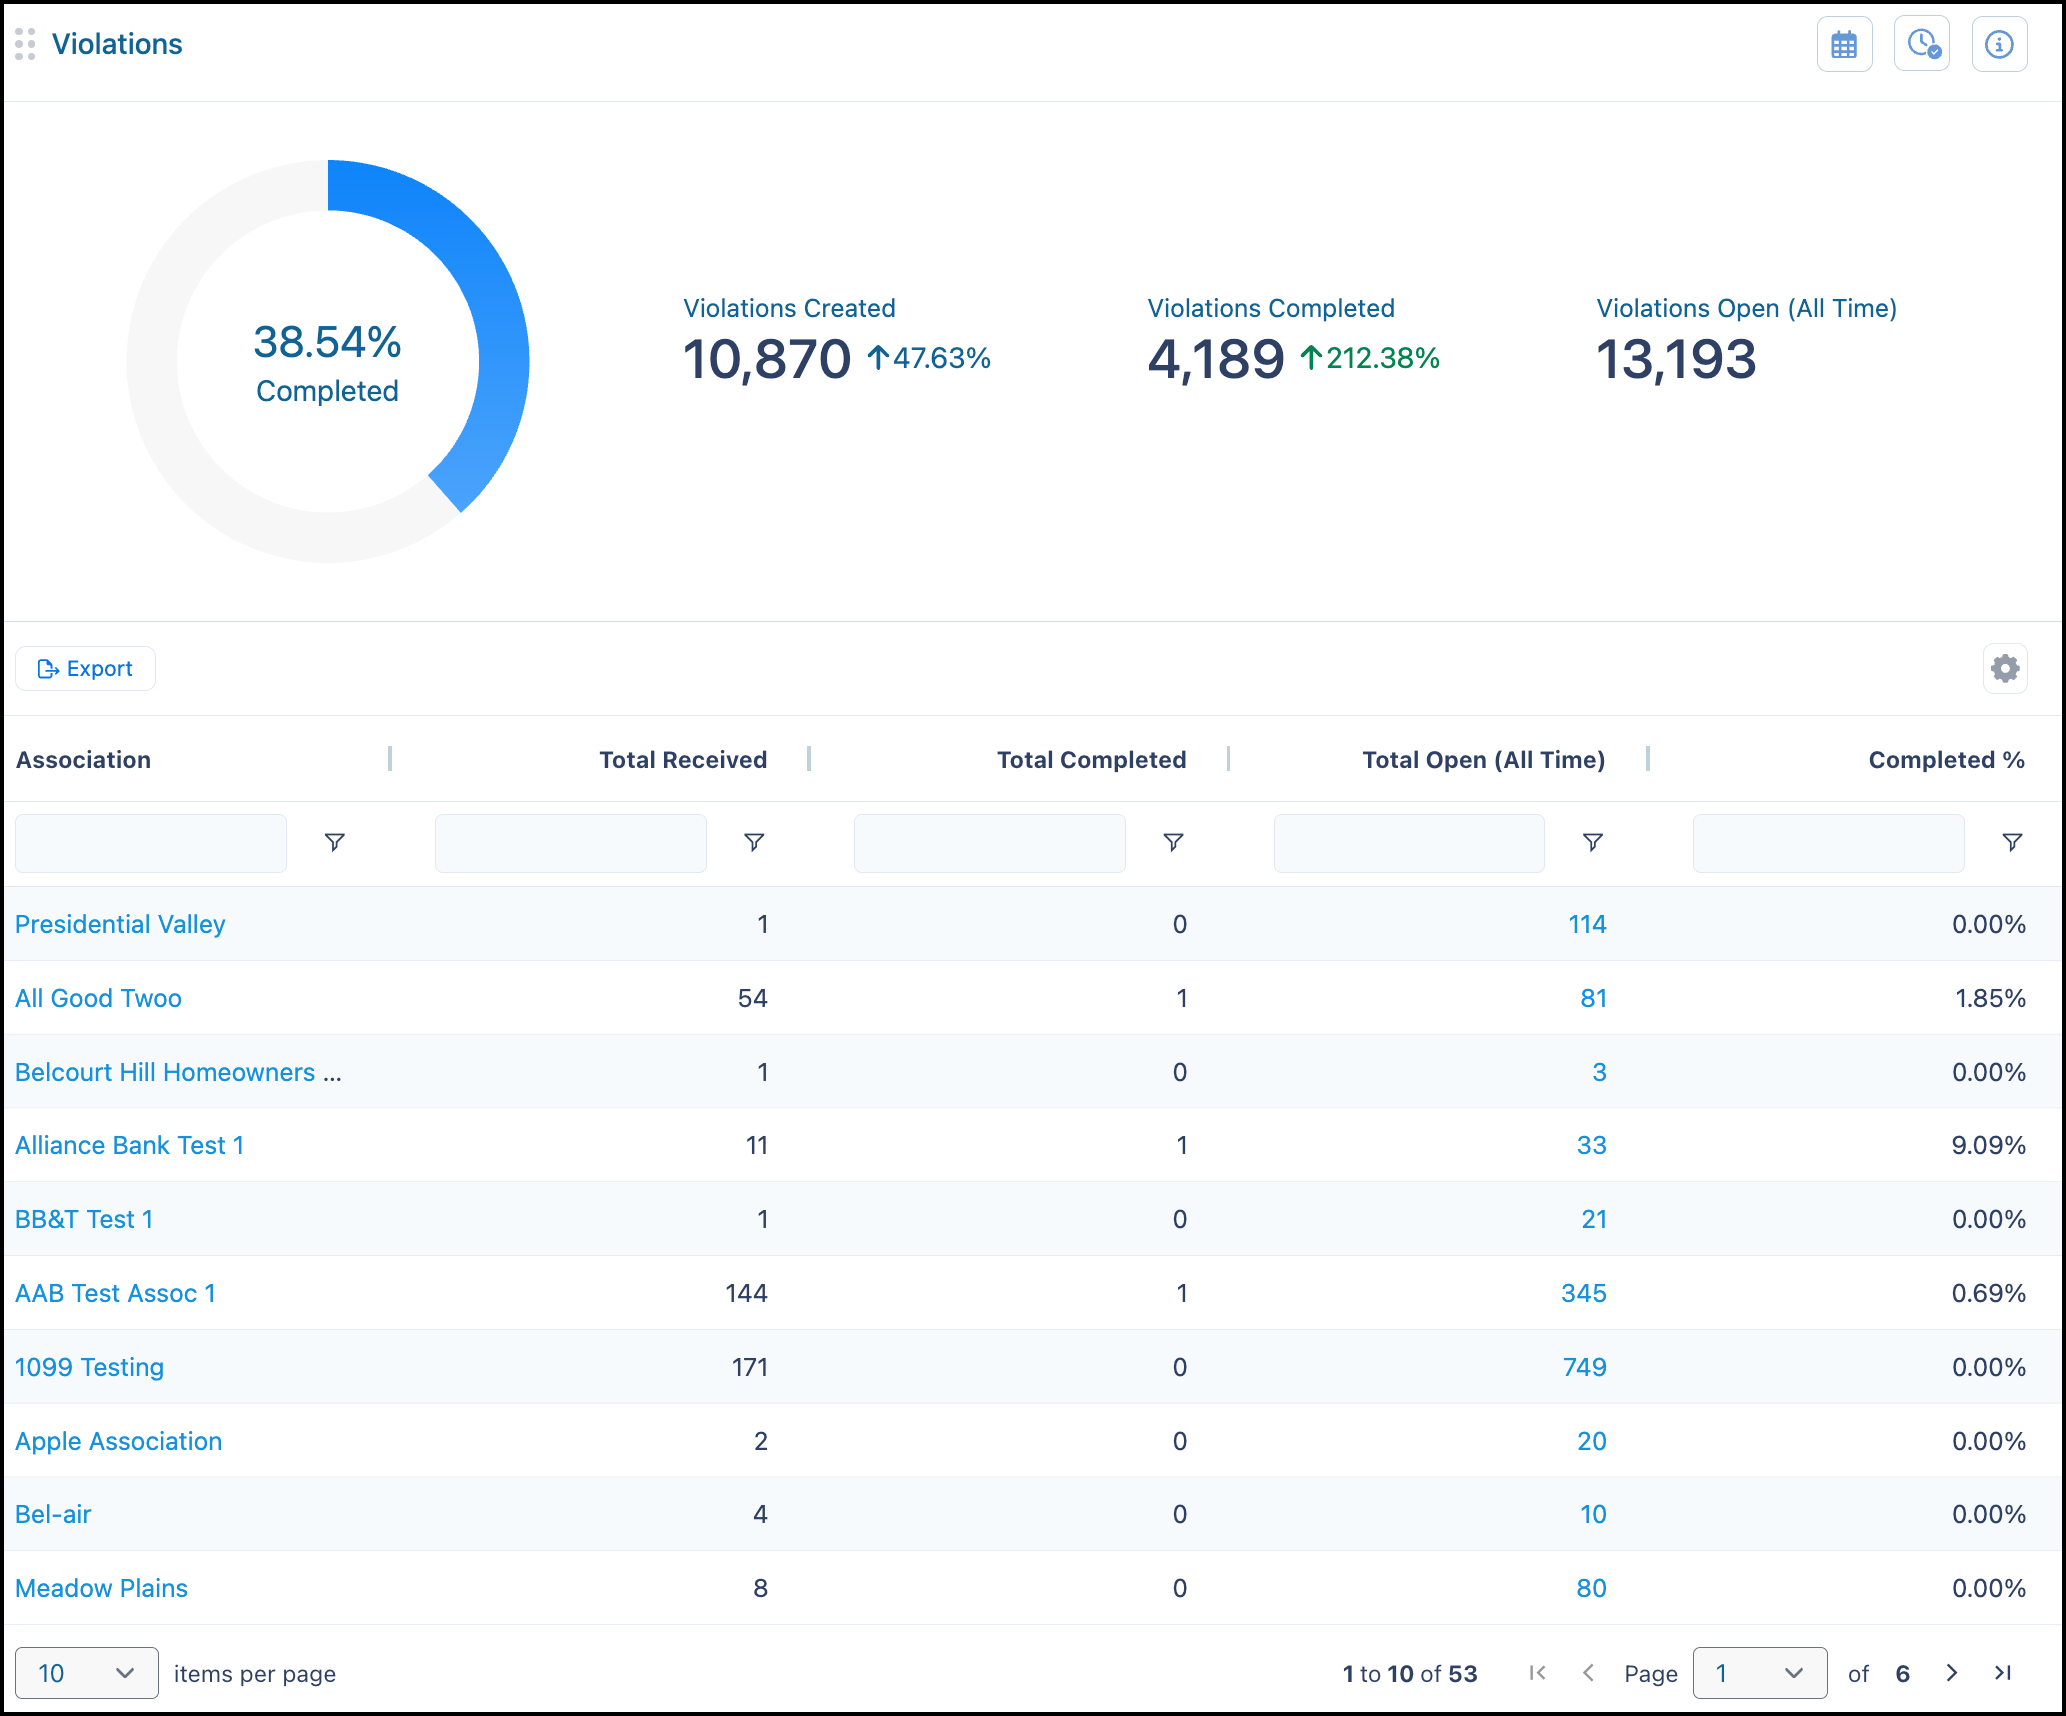Click the Total Received filter icon
Screen dimensions: 2066x1716
pos(755,843)
